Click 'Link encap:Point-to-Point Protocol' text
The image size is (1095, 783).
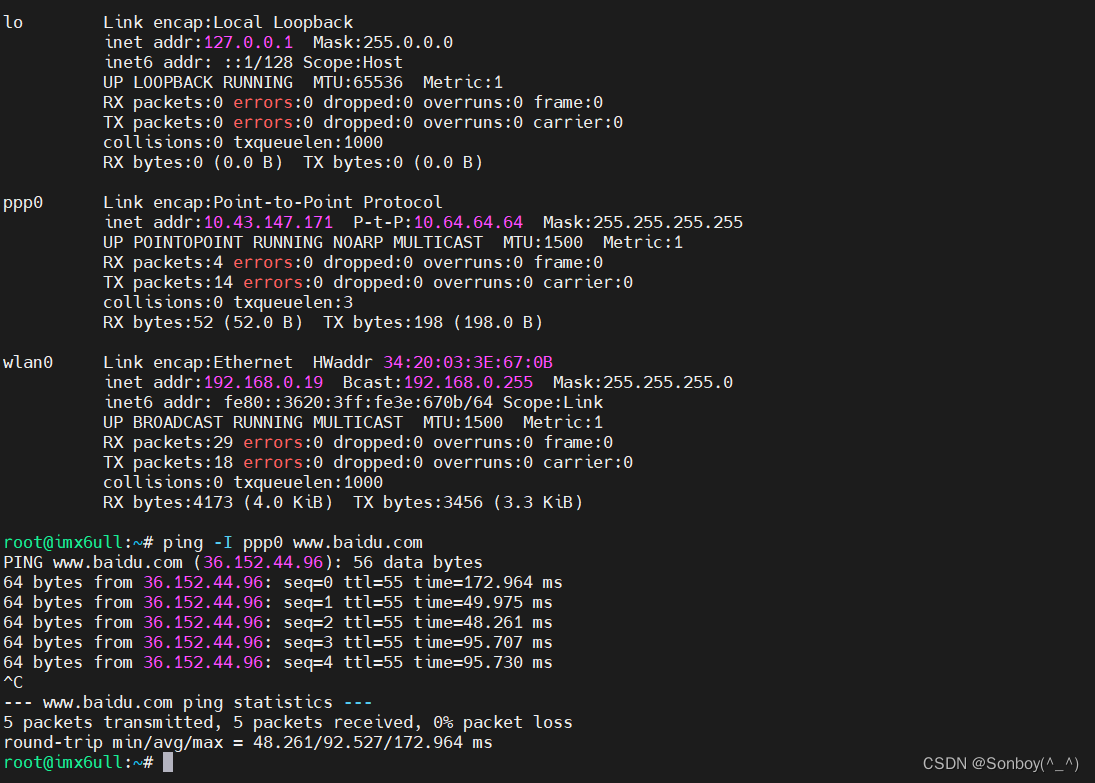pyautogui.click(x=273, y=203)
